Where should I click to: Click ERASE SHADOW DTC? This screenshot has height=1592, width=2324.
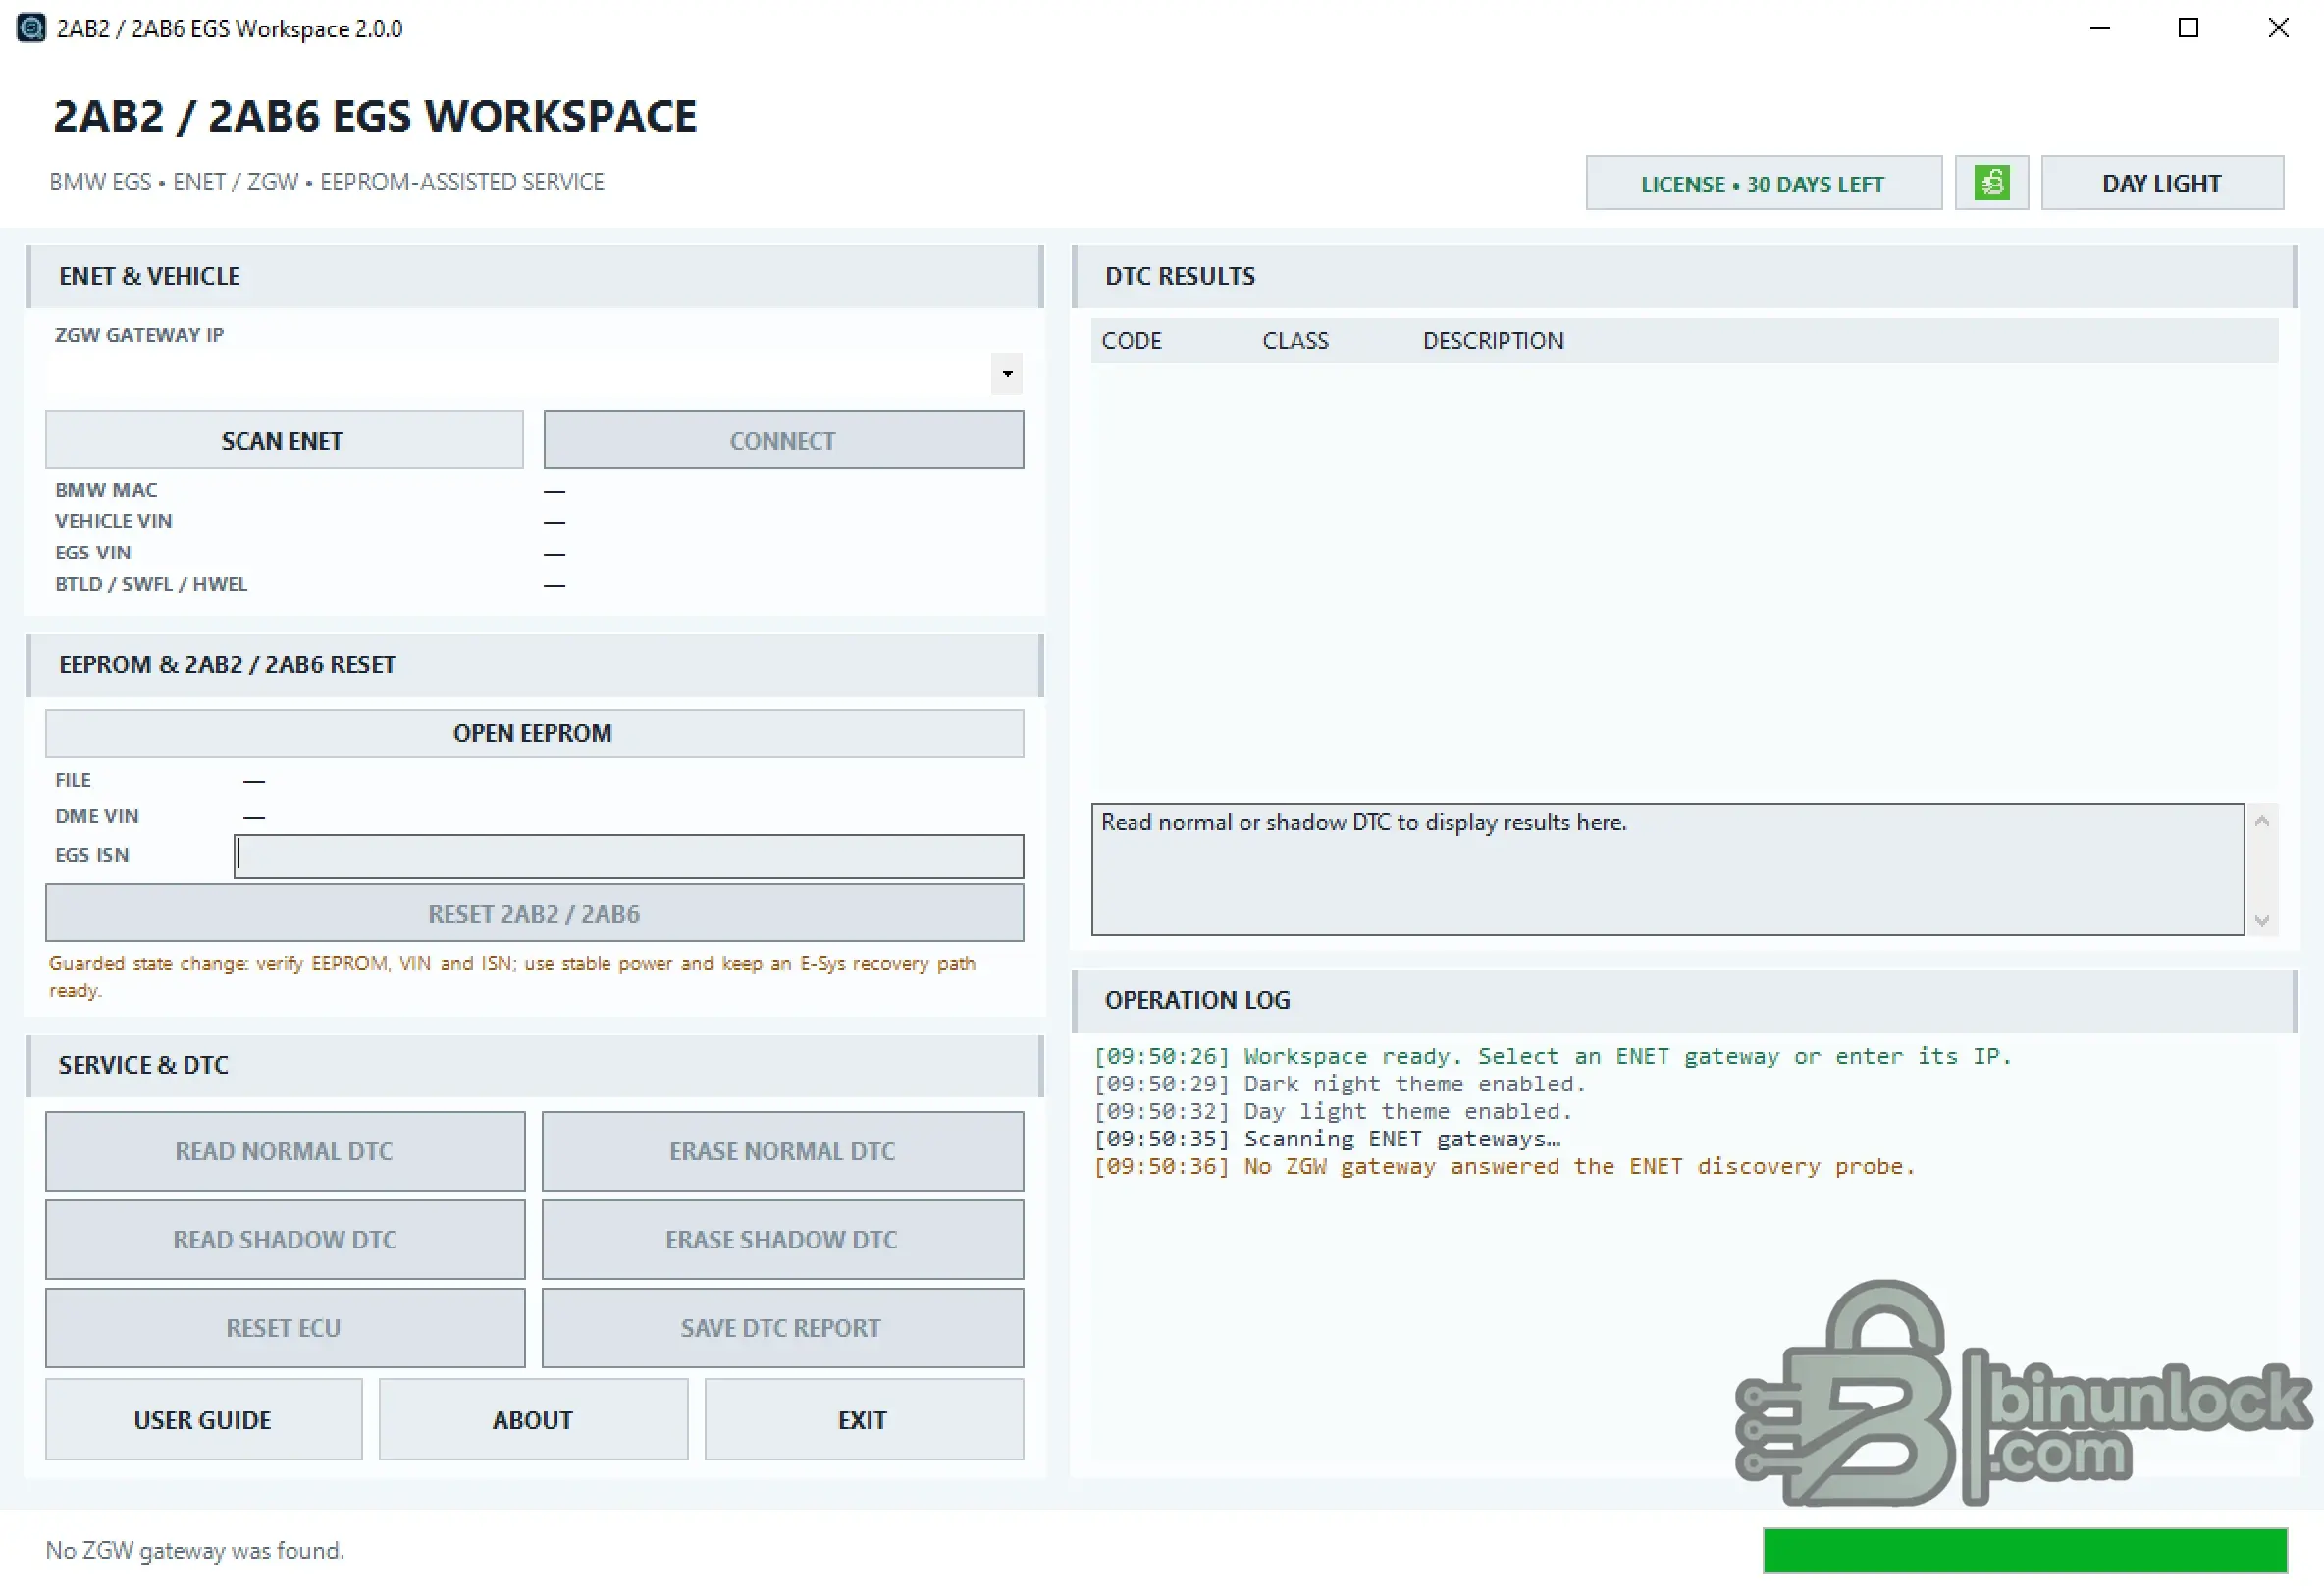(x=783, y=1239)
